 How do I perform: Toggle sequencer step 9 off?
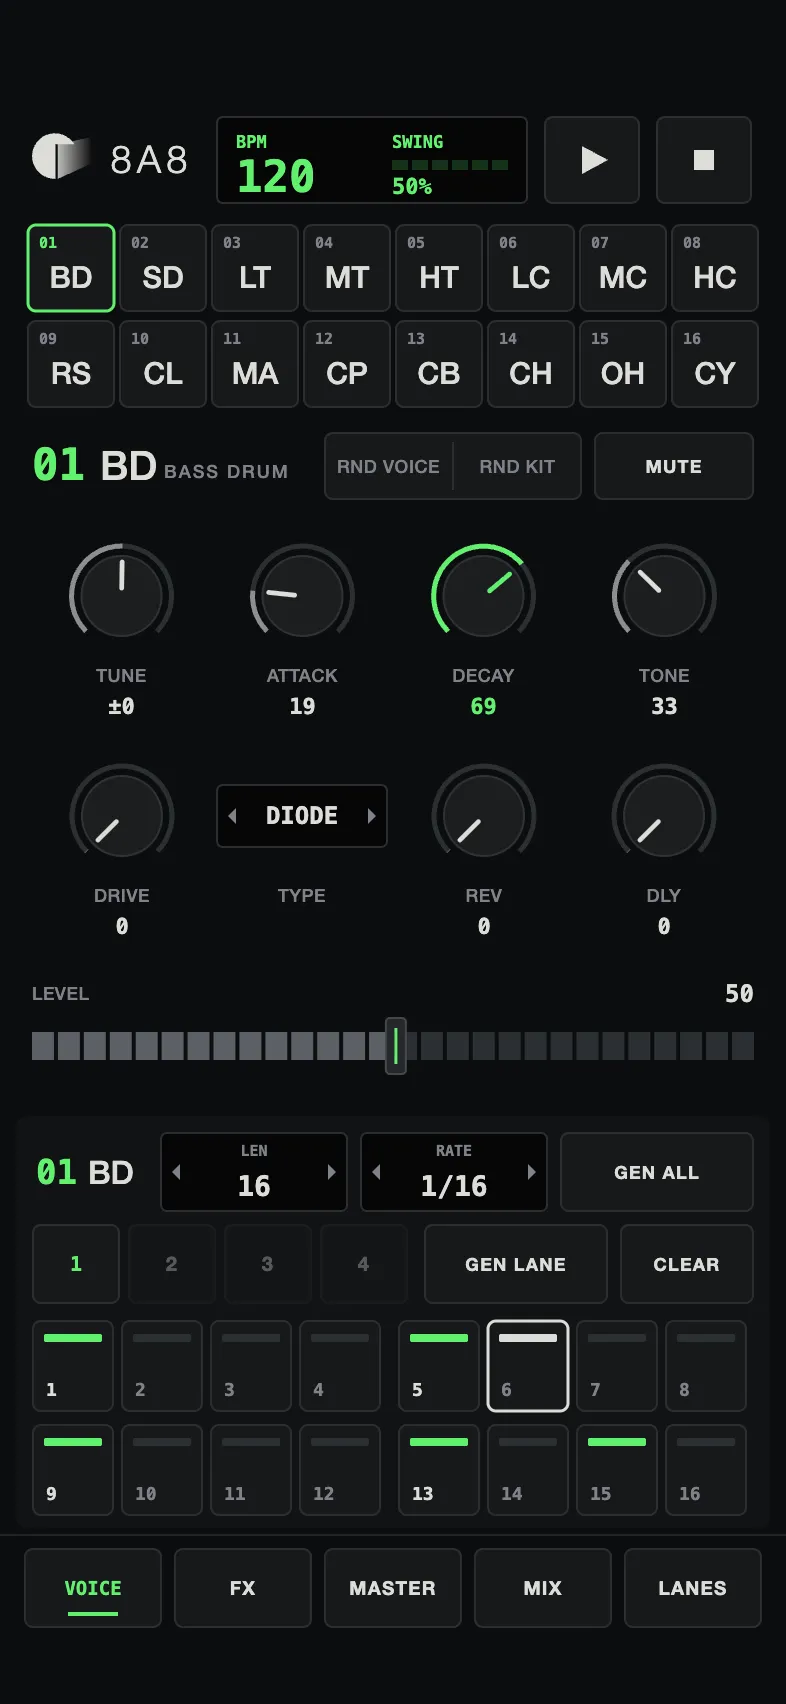coord(73,1470)
